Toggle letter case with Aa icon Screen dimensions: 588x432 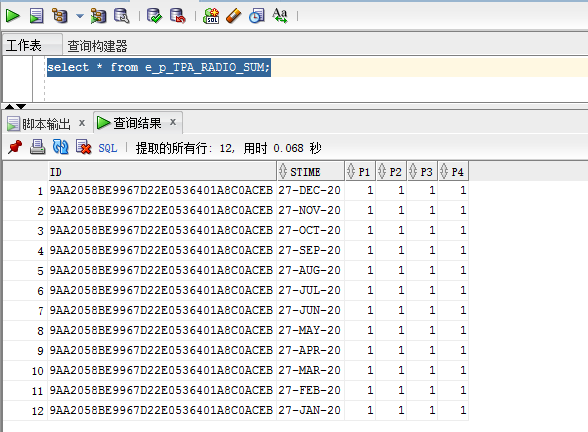point(280,16)
